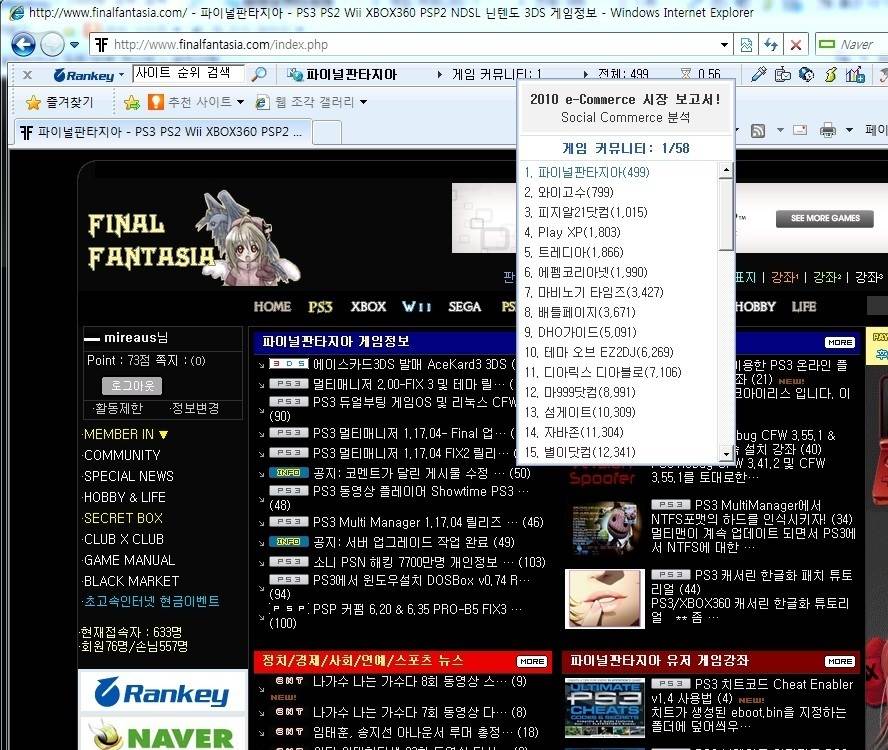The height and width of the screenshot is (750, 888).
Task: Click the ranking list scrollbar thumb
Action: (725, 214)
